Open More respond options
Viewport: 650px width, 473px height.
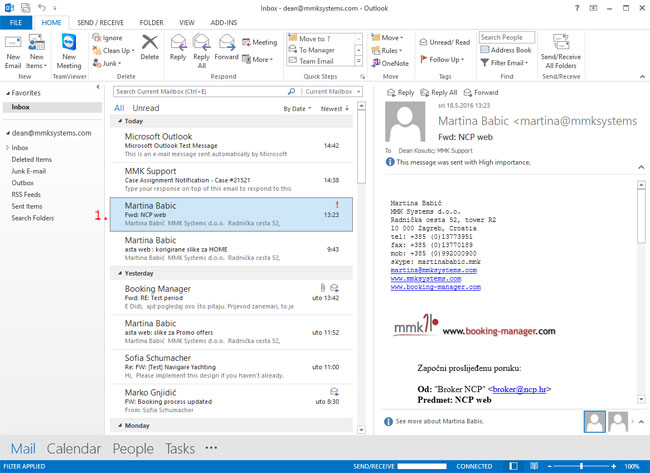[257, 59]
